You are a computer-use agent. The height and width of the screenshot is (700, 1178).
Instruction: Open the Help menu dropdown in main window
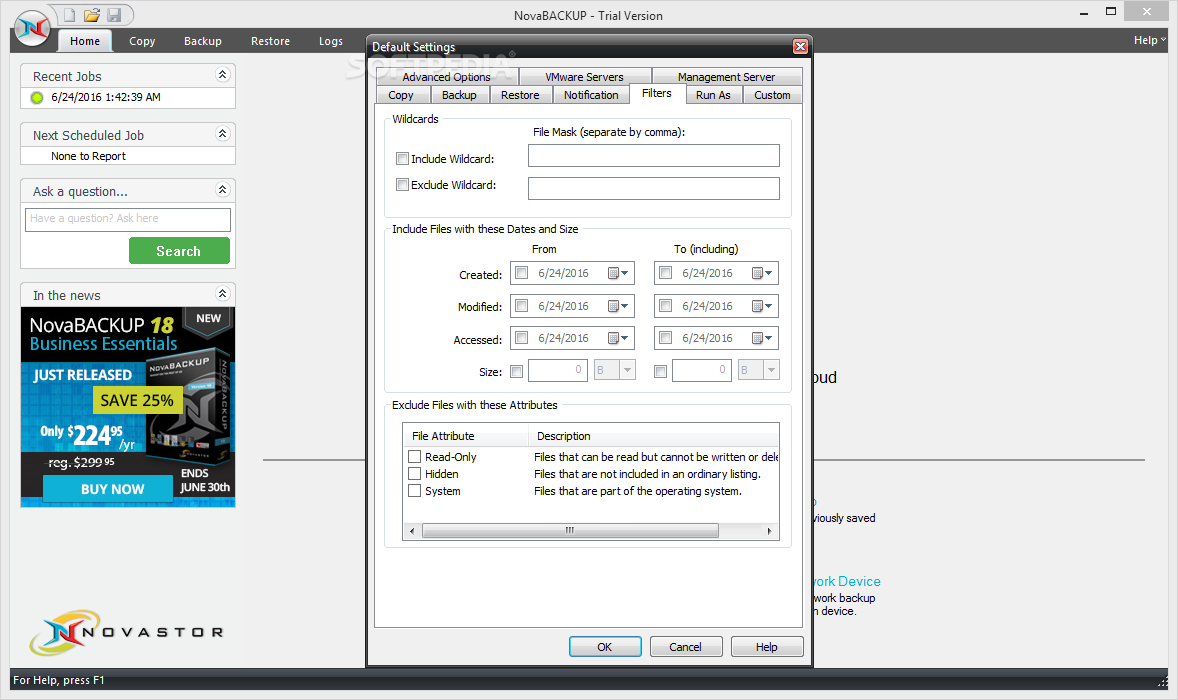[x=1149, y=41]
